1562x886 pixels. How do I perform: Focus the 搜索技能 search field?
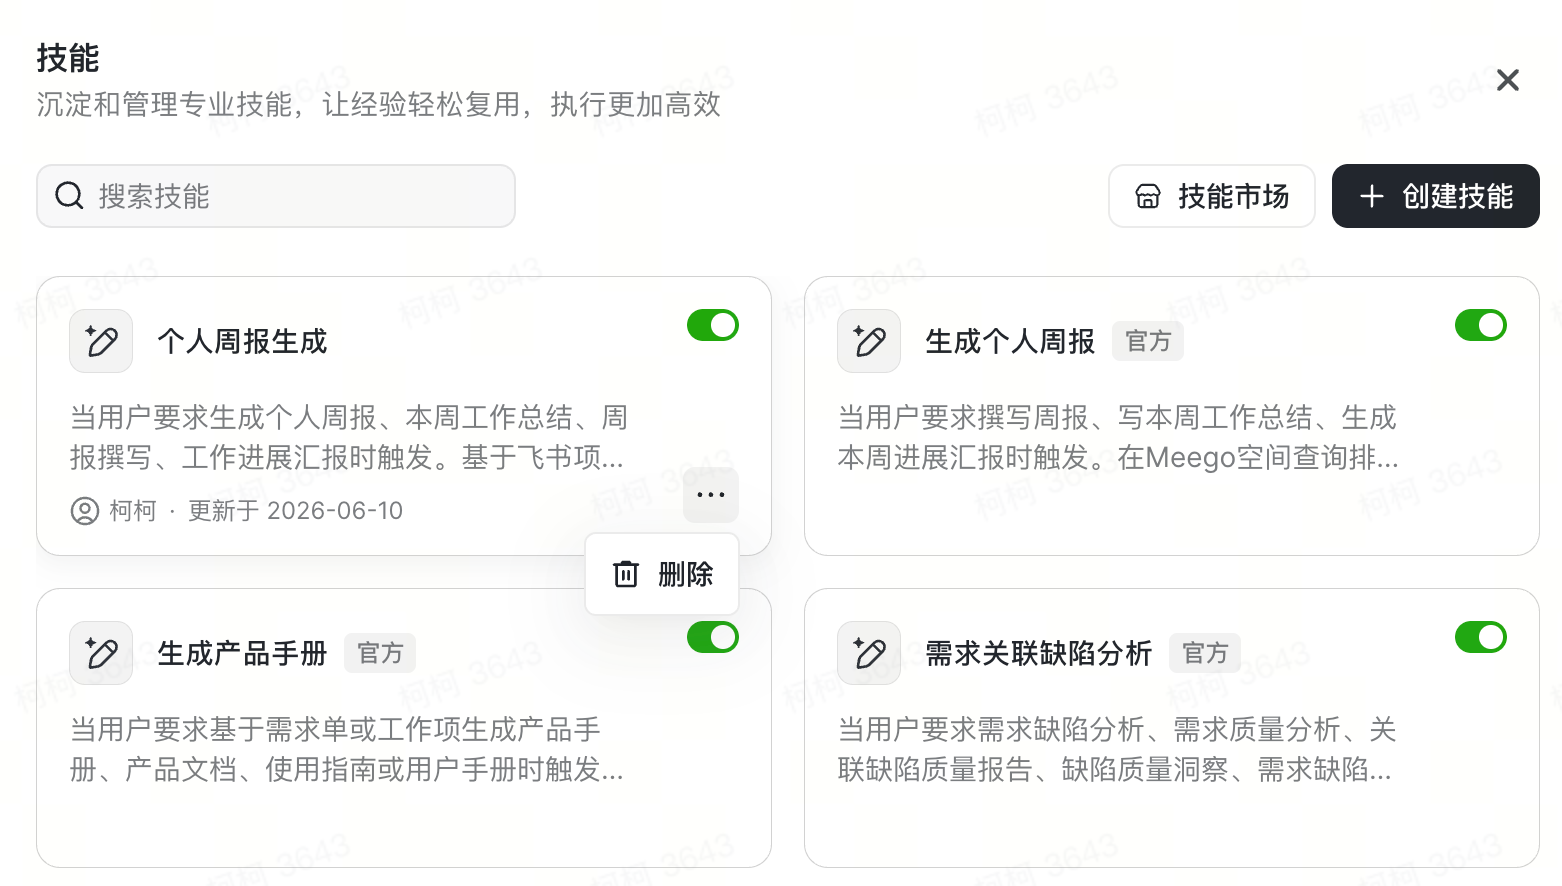[276, 196]
